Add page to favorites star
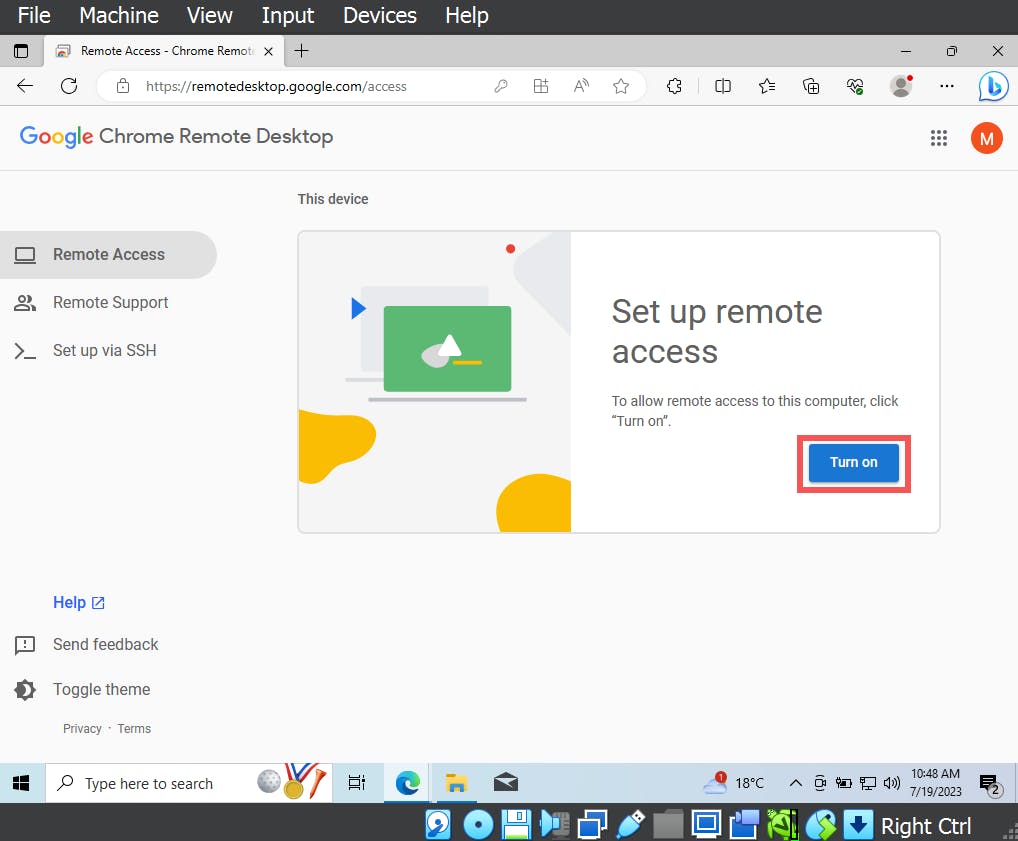 coord(621,86)
